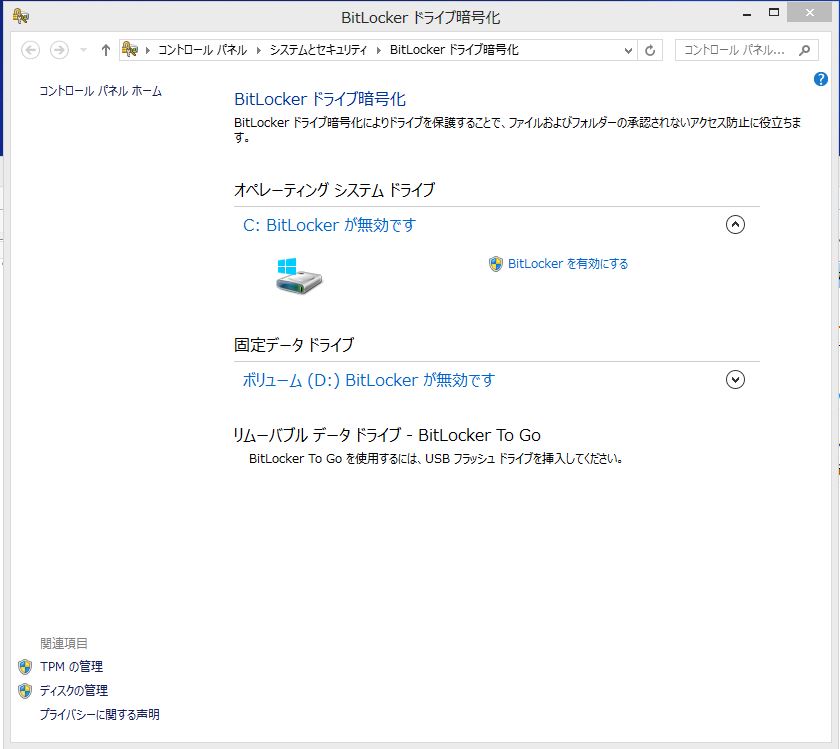Expand arrow after コントロール パネル breadcrumb
The image size is (840, 749).
[258, 50]
